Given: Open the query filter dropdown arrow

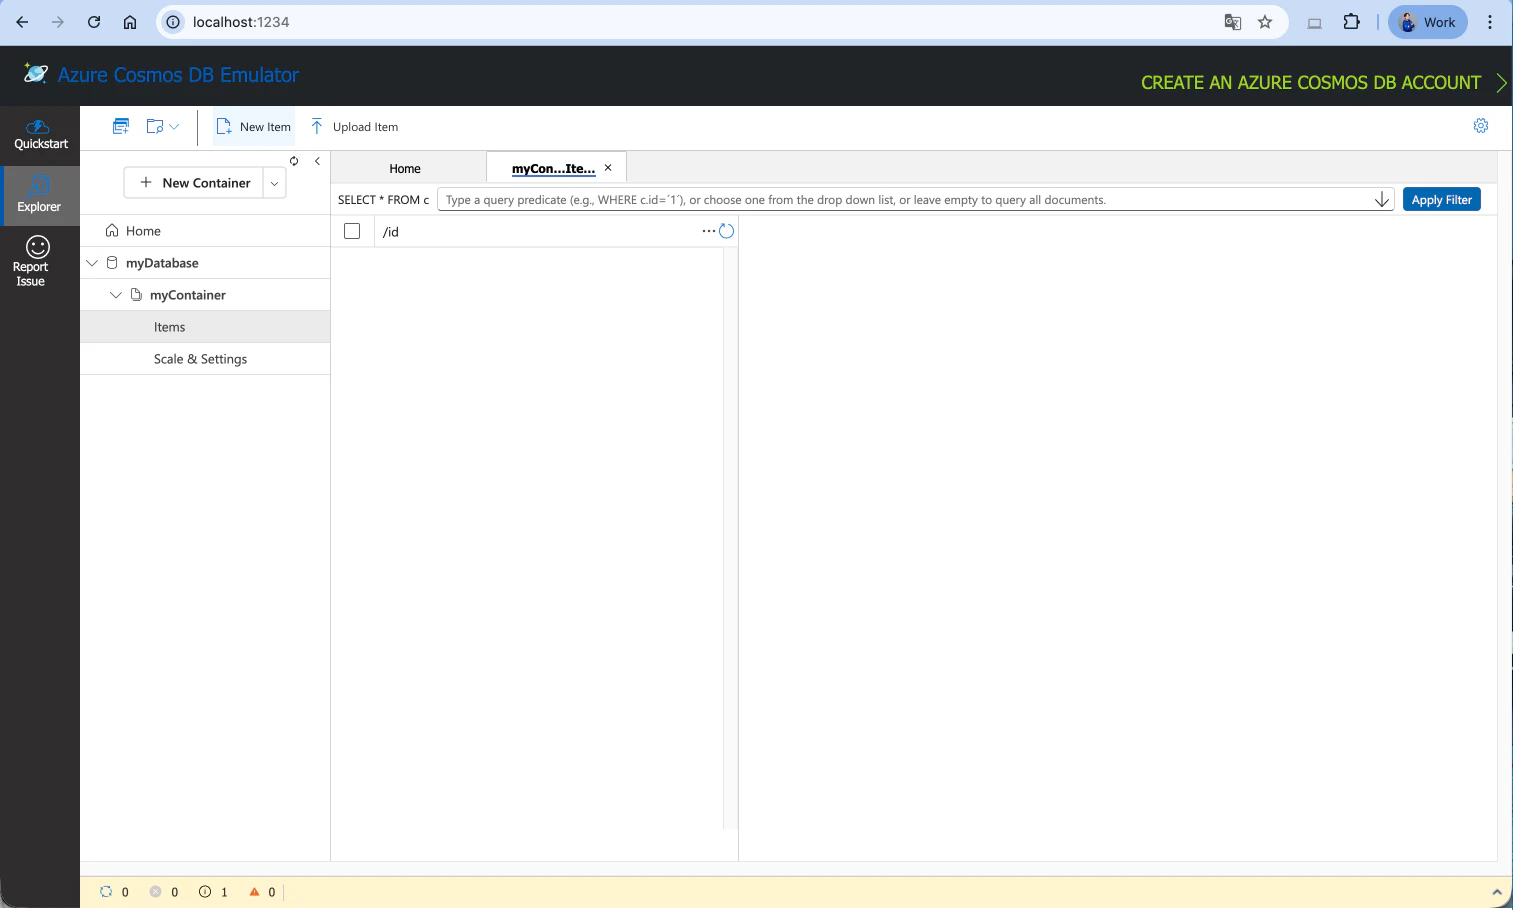Looking at the screenshot, I should 1382,200.
